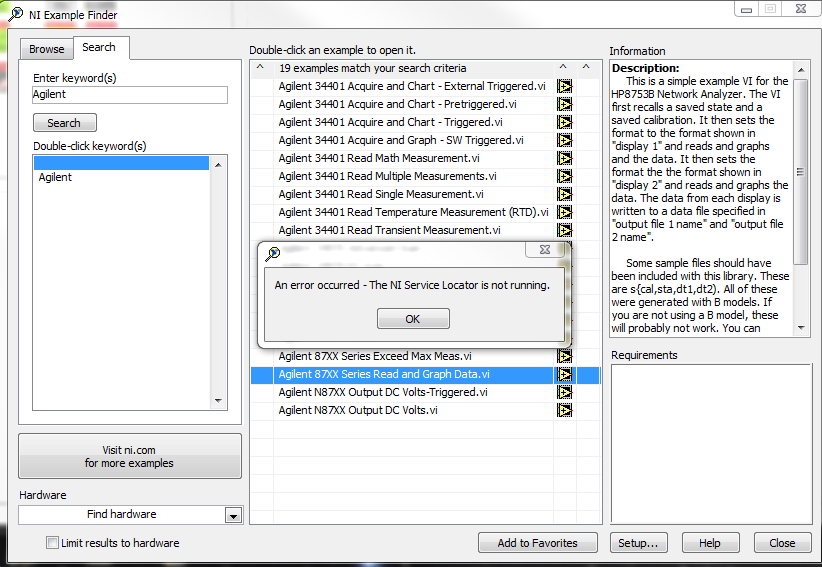Close the error dialog with its X
Image resolution: width=822 pixels, height=567 pixels.
click(x=545, y=249)
